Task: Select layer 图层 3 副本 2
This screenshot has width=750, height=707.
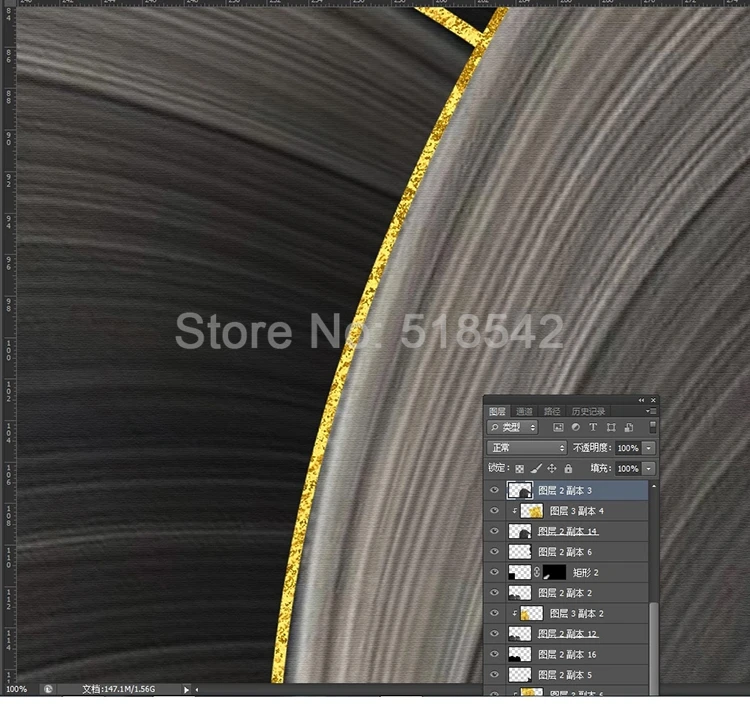Action: coord(577,614)
